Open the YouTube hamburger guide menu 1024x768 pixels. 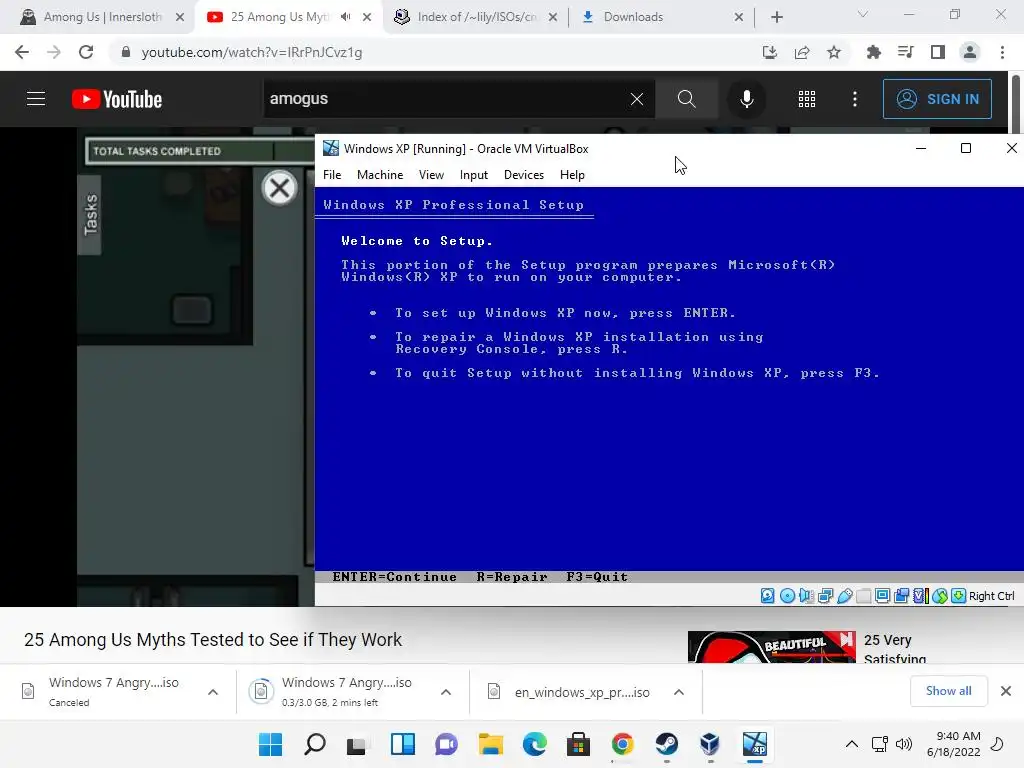click(x=36, y=99)
